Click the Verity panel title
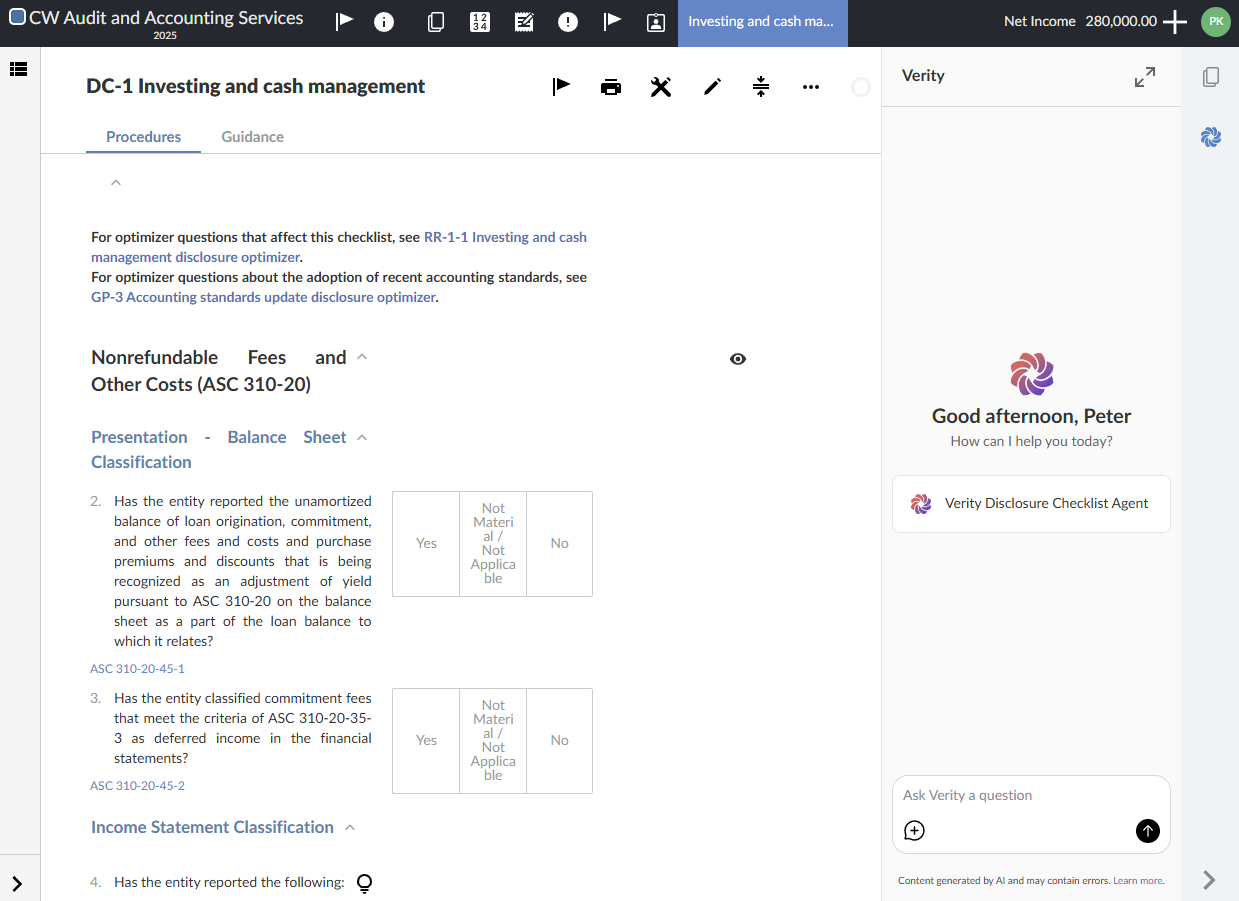The image size is (1239, 901). [x=923, y=76]
